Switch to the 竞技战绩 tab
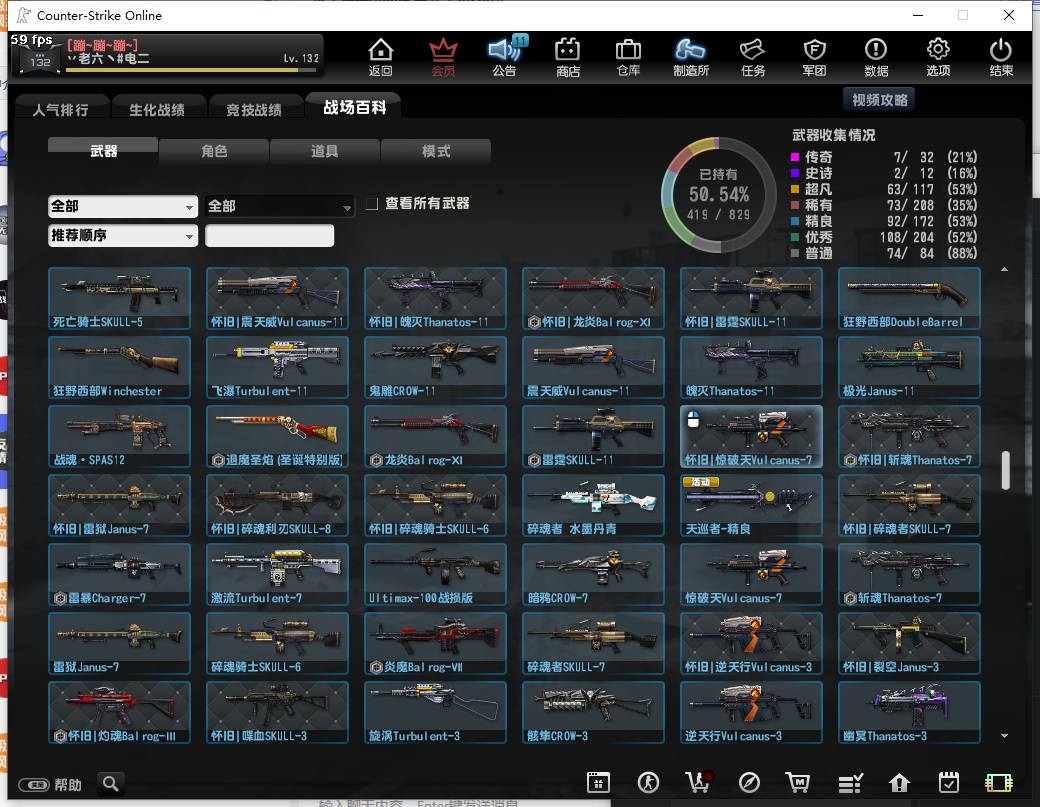 pyautogui.click(x=254, y=109)
